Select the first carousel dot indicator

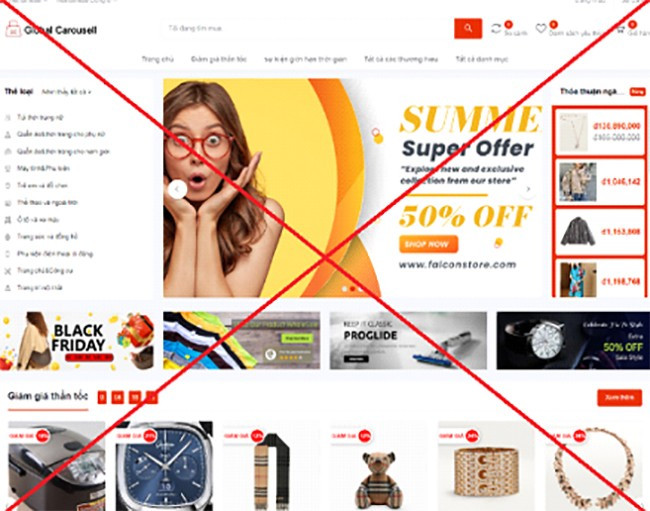click(344, 289)
